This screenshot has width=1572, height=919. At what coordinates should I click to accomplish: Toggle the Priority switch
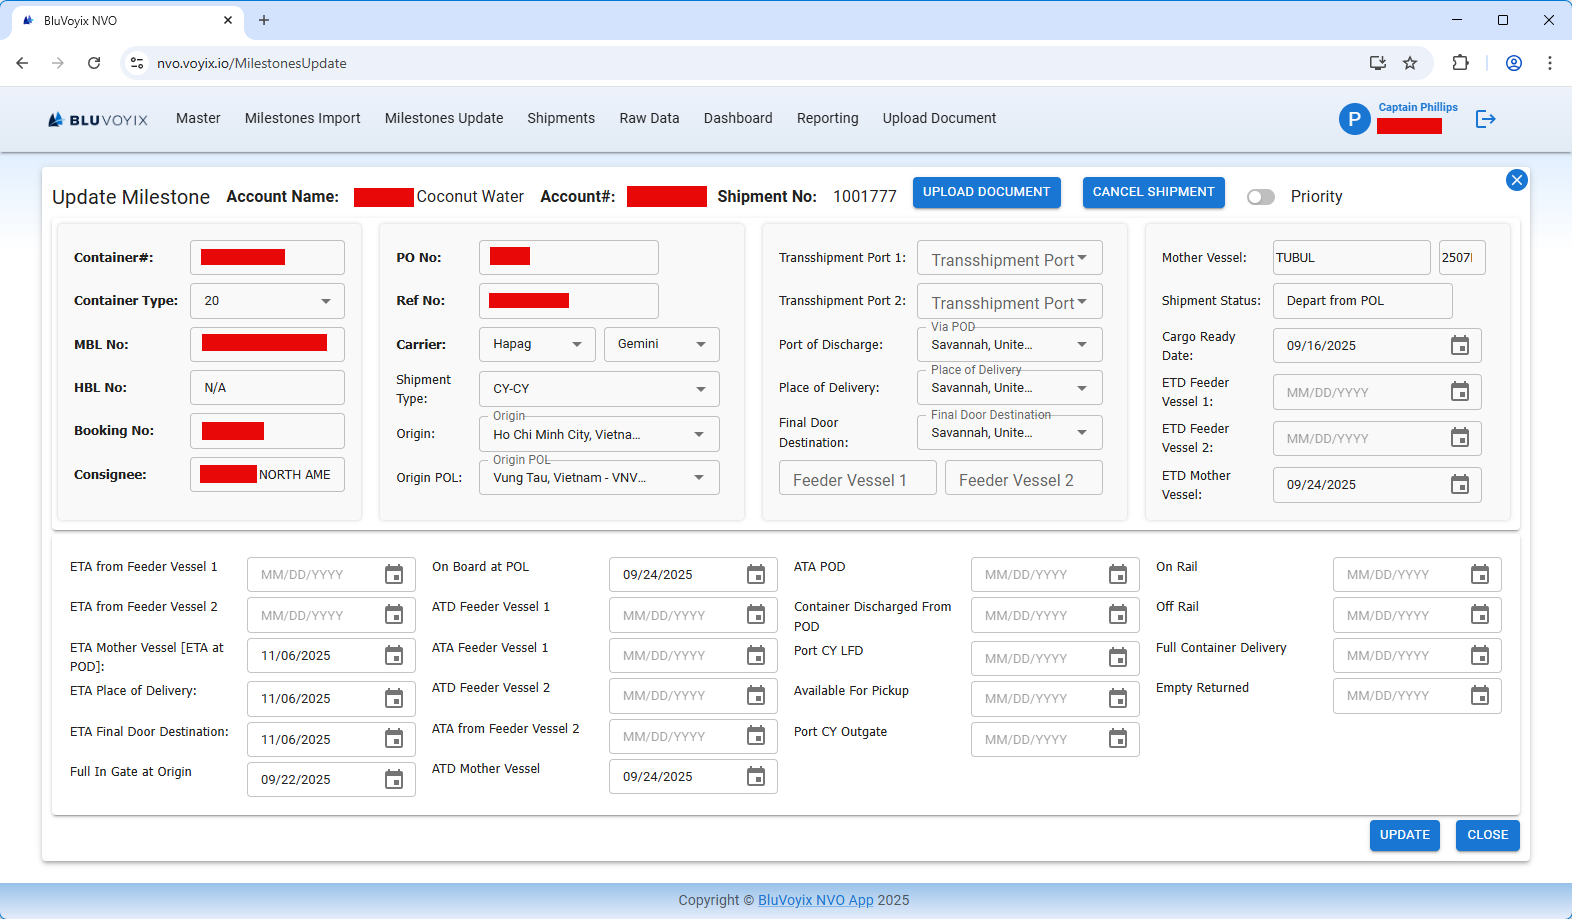1260,197
